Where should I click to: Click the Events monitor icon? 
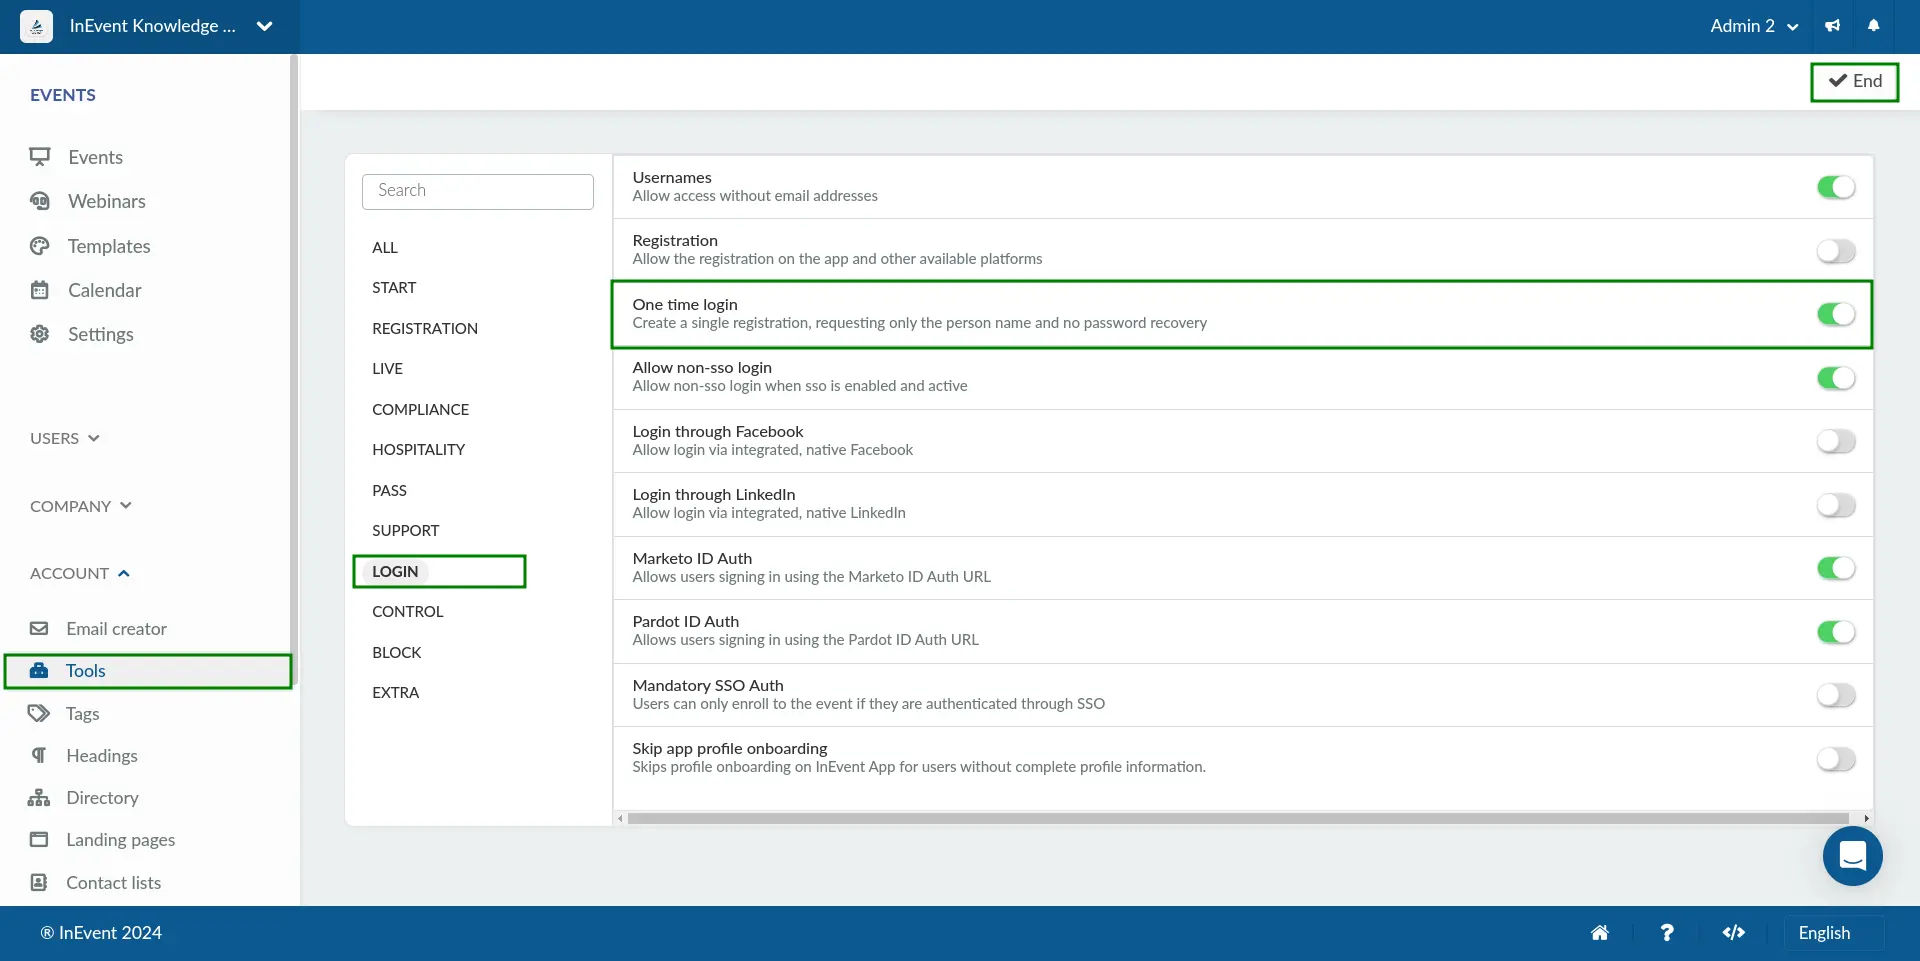(40, 157)
